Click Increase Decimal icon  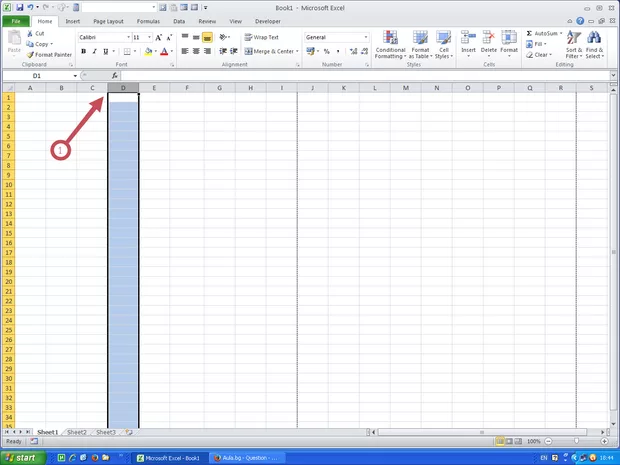point(353,51)
